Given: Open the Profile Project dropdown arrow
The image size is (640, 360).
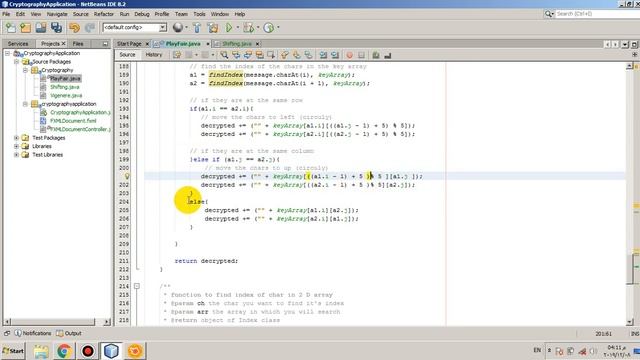Looking at the screenshot, I should [278, 28].
